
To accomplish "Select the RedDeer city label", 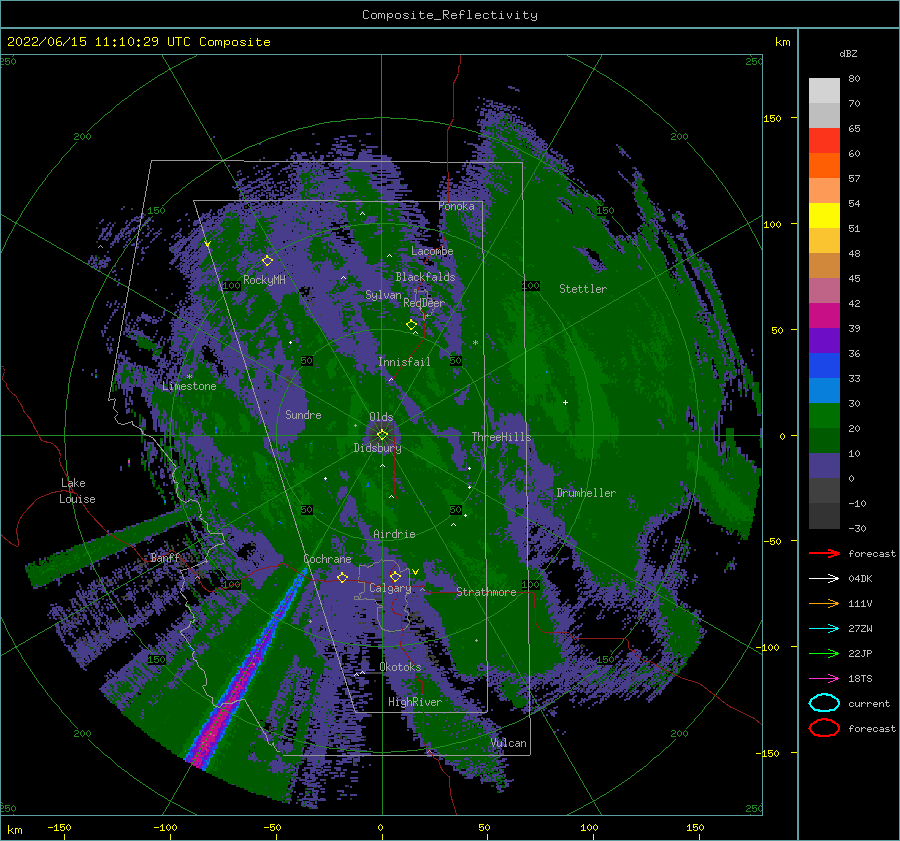I will pos(424,303).
